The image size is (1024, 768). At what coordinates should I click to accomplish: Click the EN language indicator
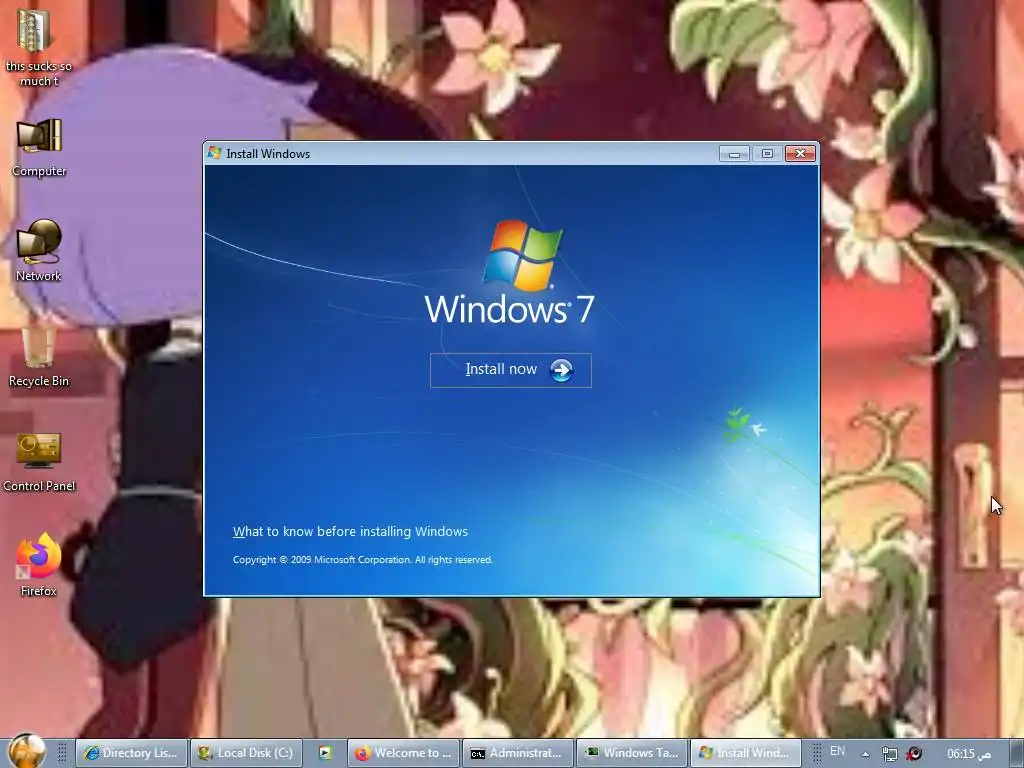click(837, 752)
